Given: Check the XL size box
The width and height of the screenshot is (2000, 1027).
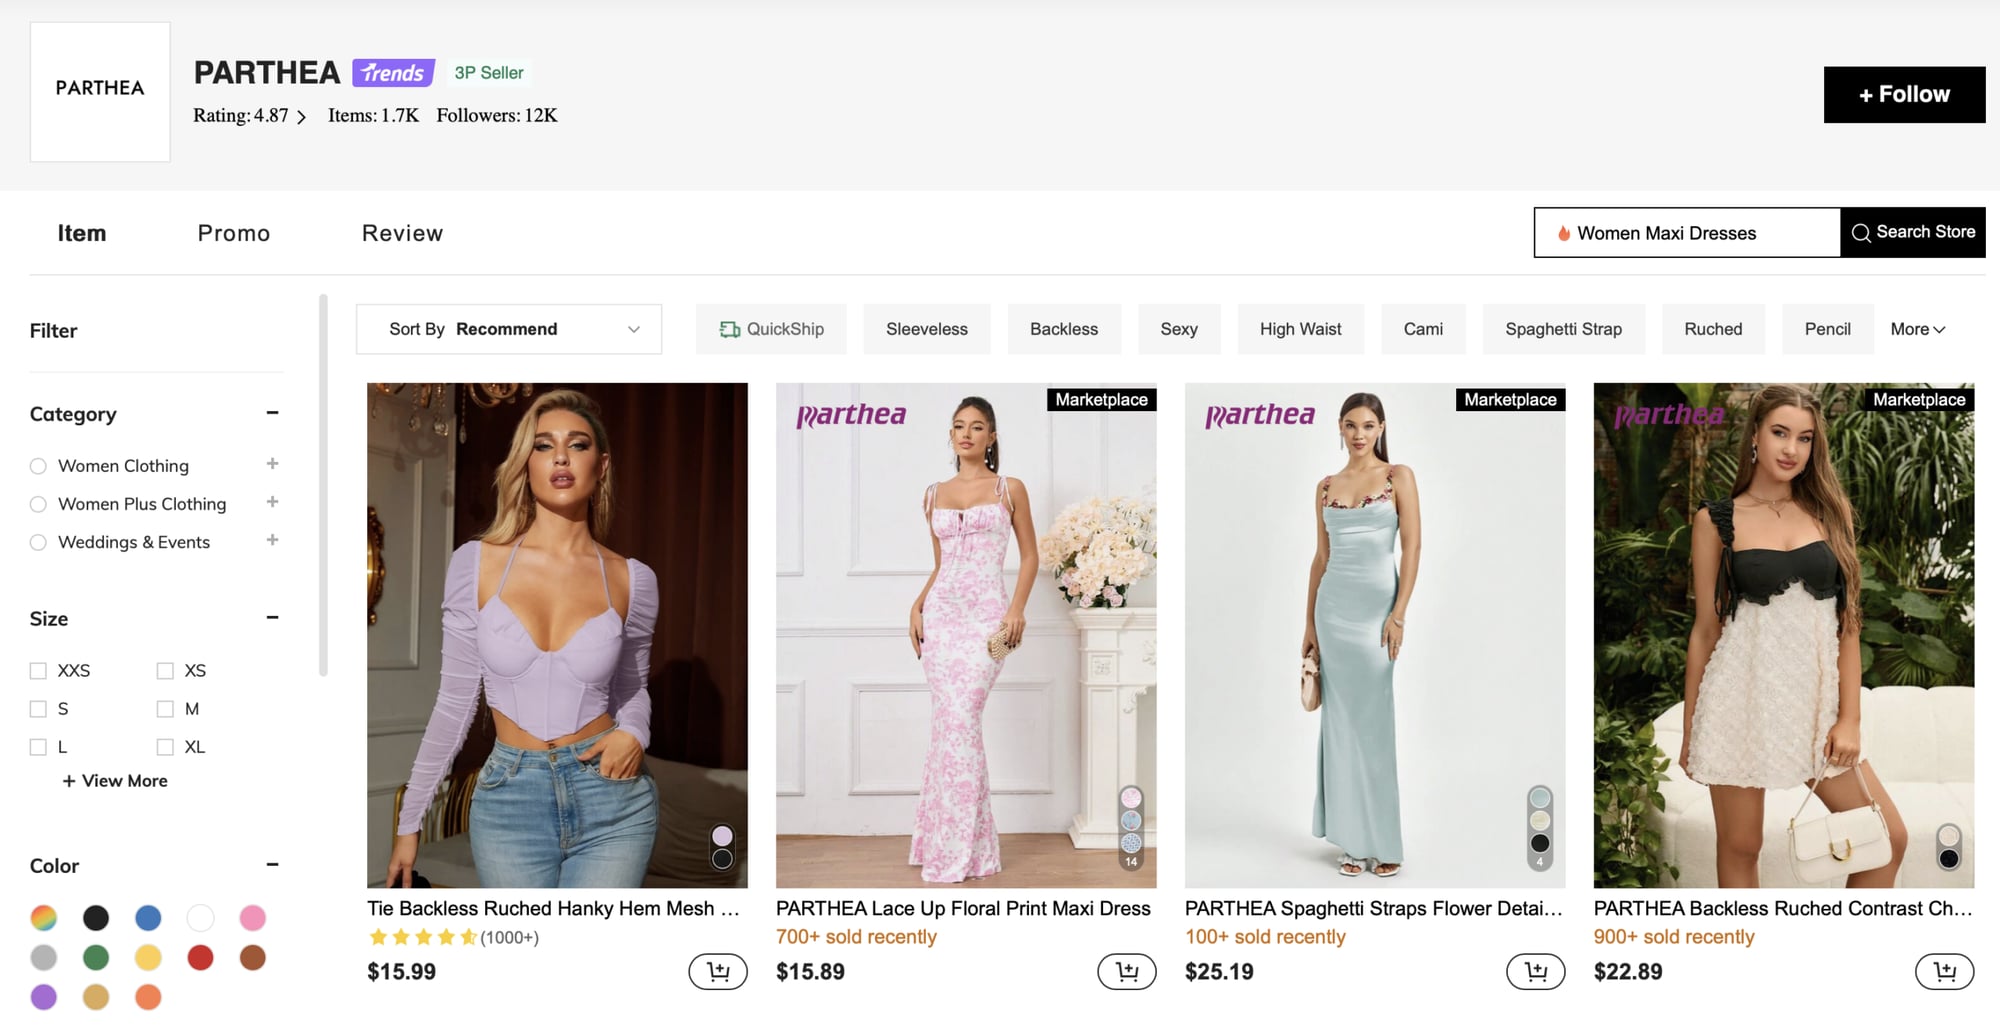Looking at the screenshot, I should click(165, 747).
